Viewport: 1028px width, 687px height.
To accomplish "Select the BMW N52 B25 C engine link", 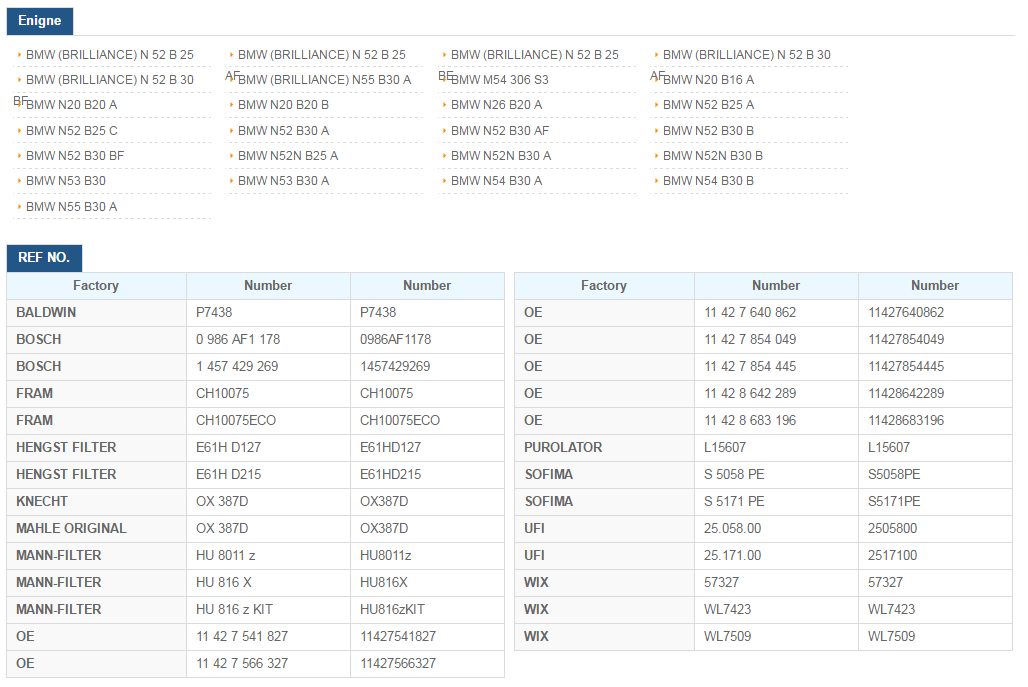I will 72,131.
